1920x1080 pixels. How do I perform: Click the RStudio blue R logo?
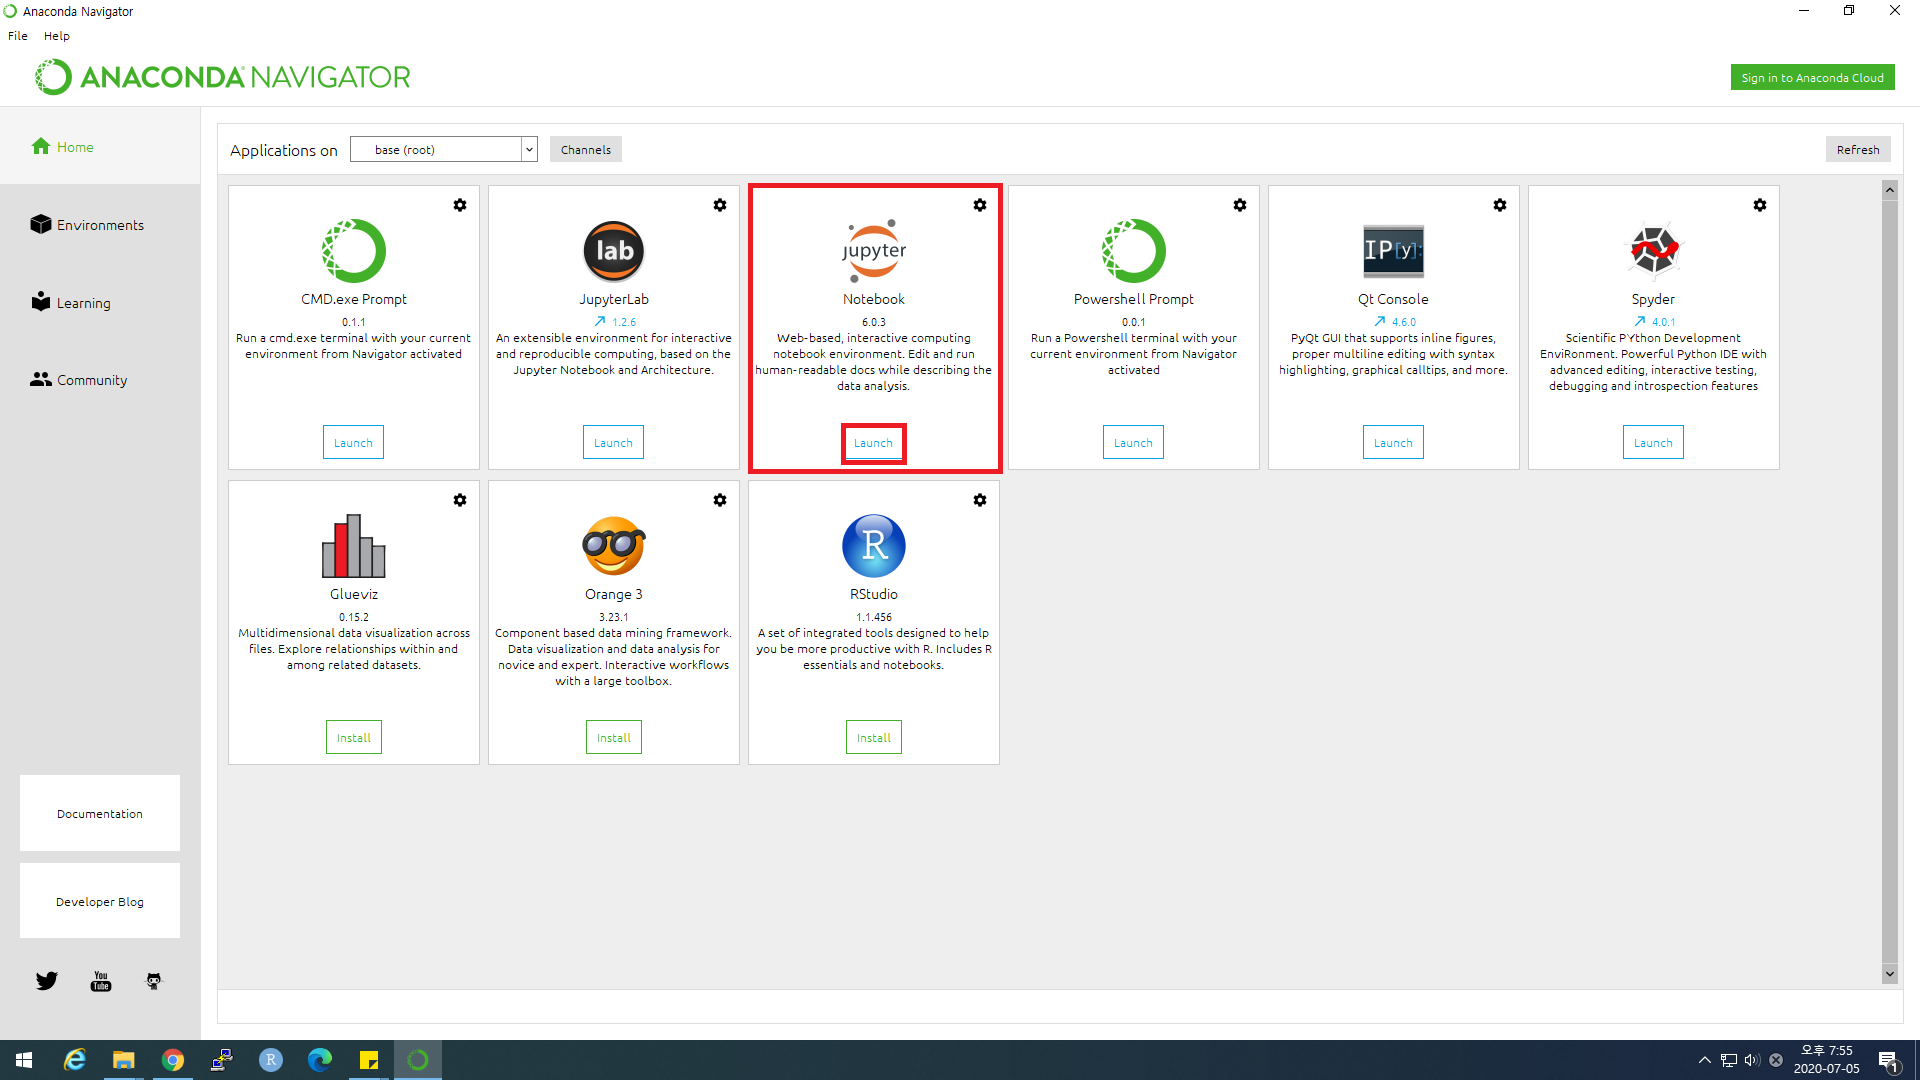pos(874,546)
